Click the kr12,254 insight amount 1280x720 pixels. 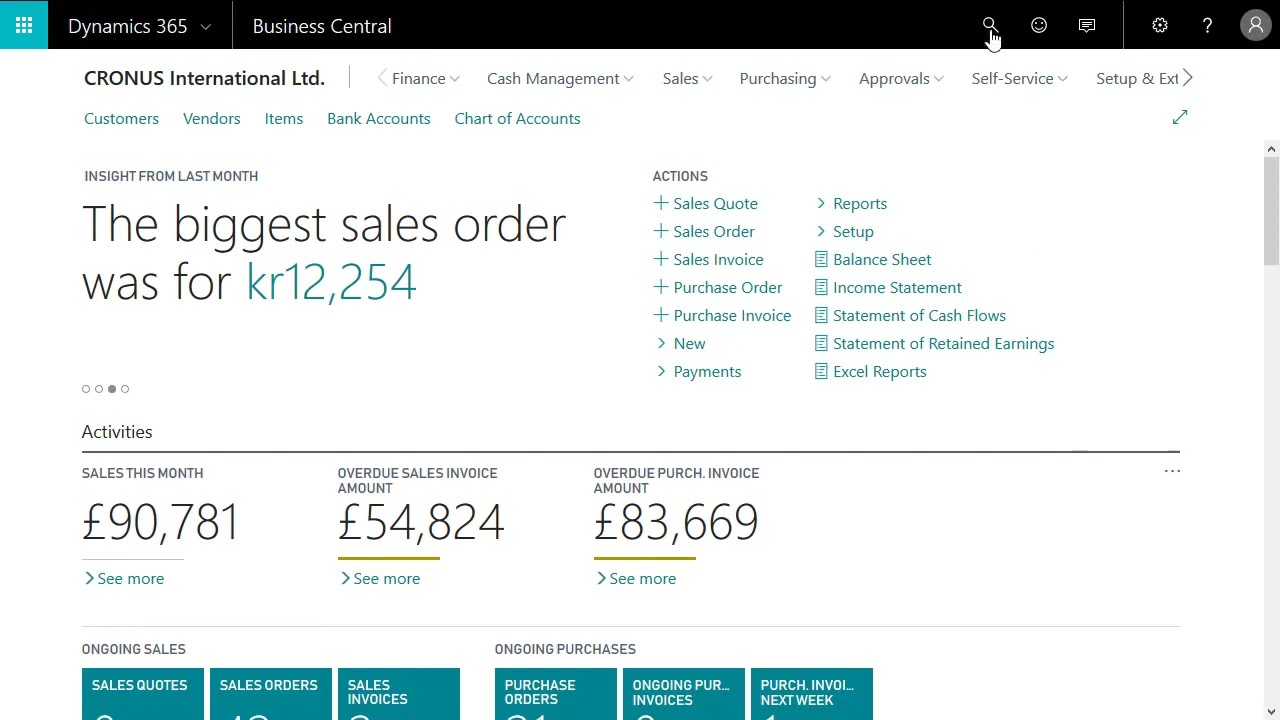pyautogui.click(x=331, y=282)
